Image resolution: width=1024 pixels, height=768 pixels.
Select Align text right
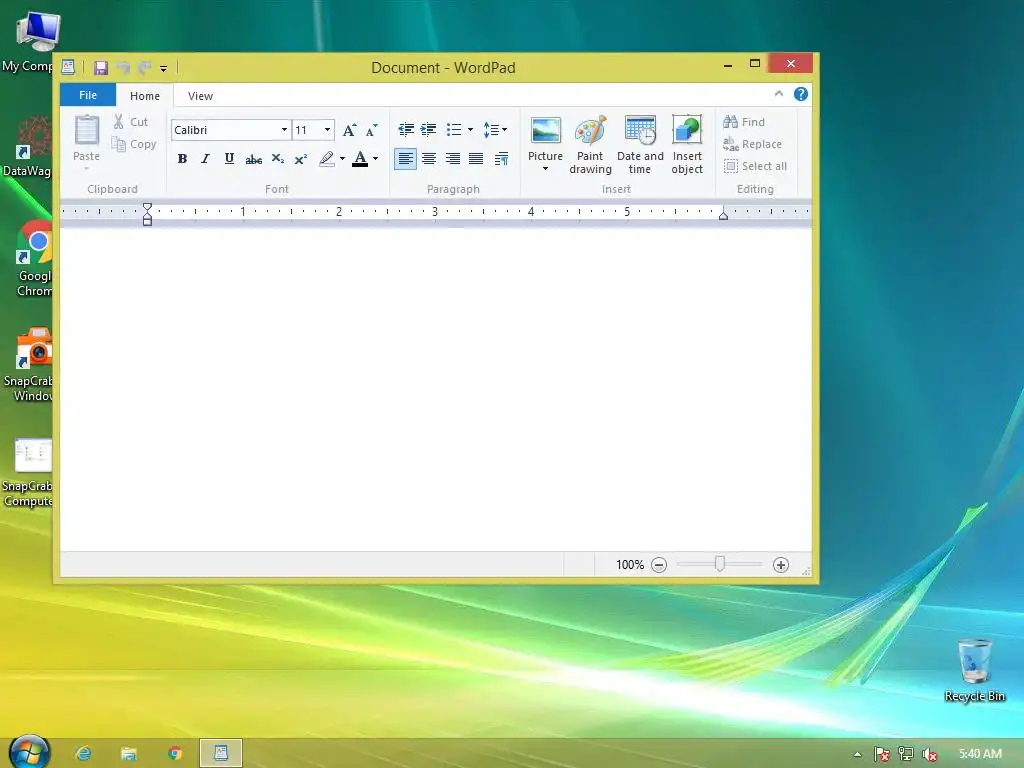coord(453,159)
